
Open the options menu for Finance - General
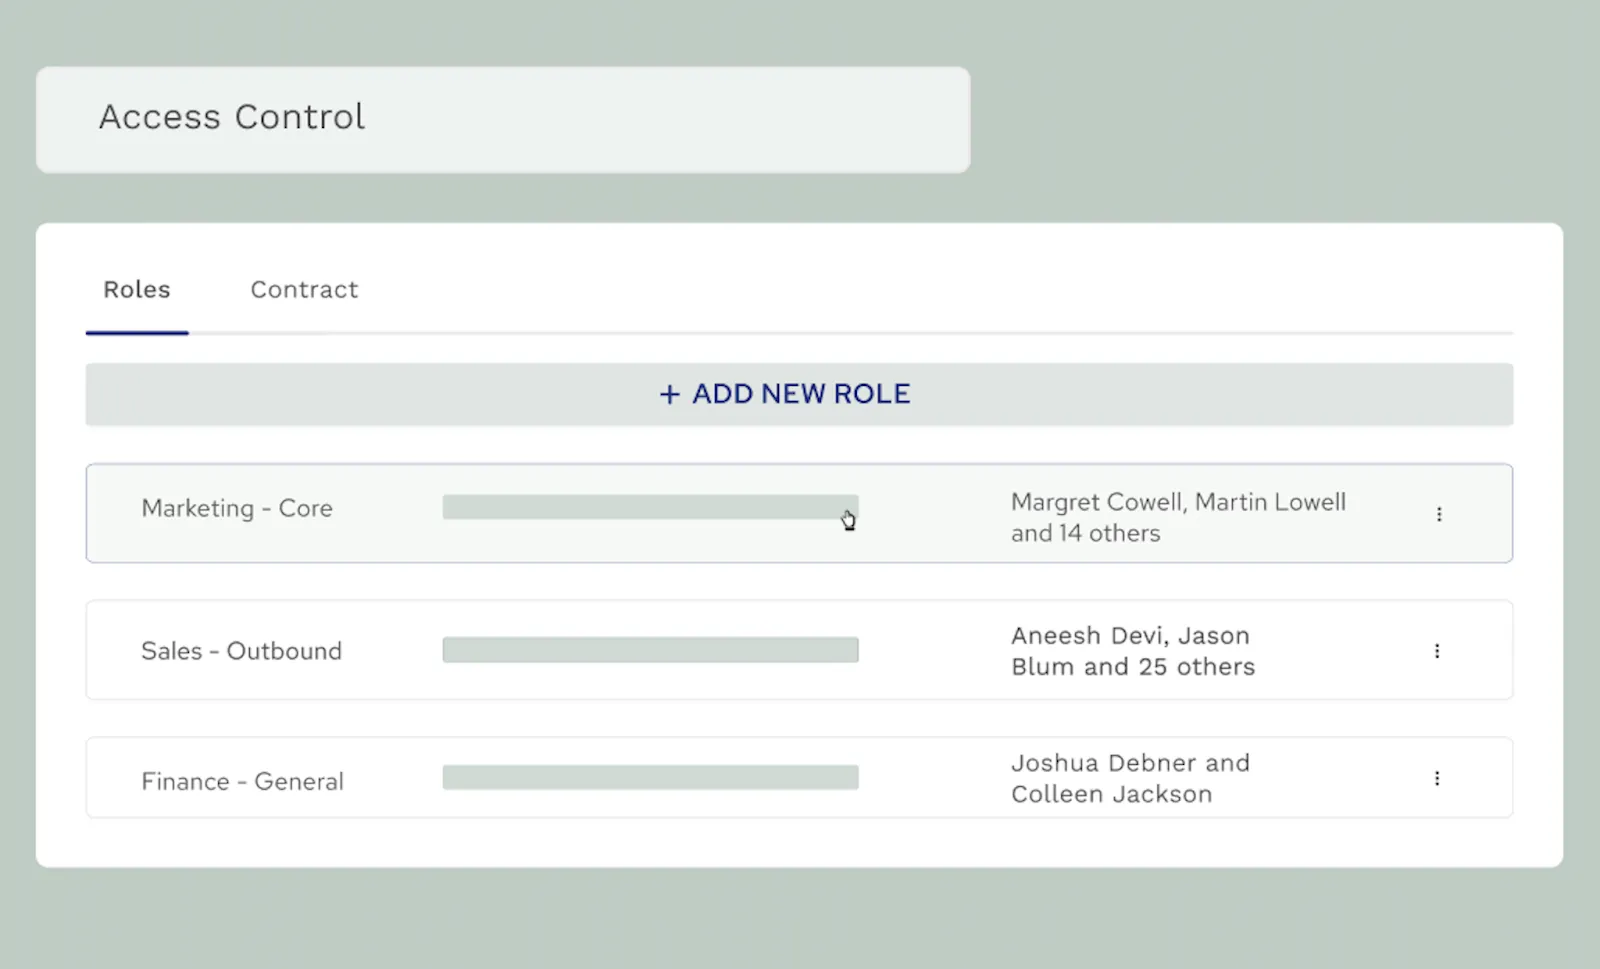click(x=1437, y=778)
